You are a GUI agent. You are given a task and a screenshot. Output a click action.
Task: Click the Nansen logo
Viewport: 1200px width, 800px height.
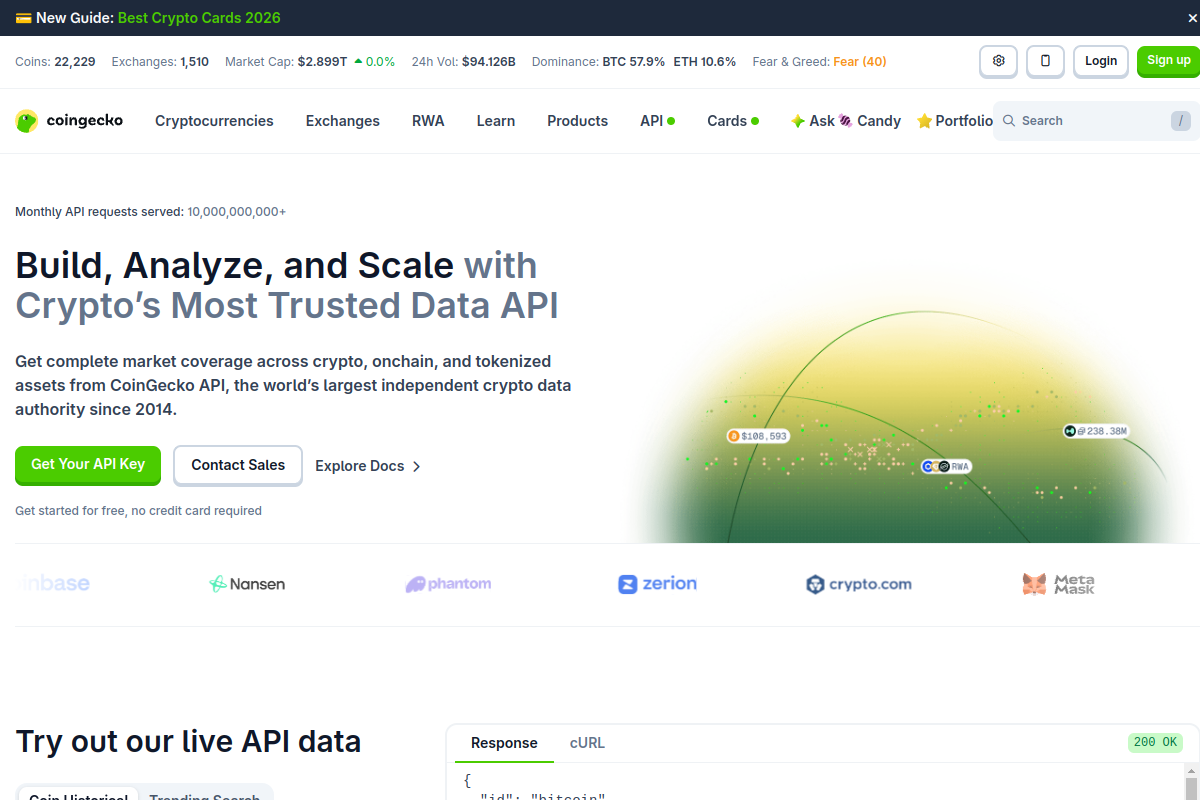tap(247, 584)
